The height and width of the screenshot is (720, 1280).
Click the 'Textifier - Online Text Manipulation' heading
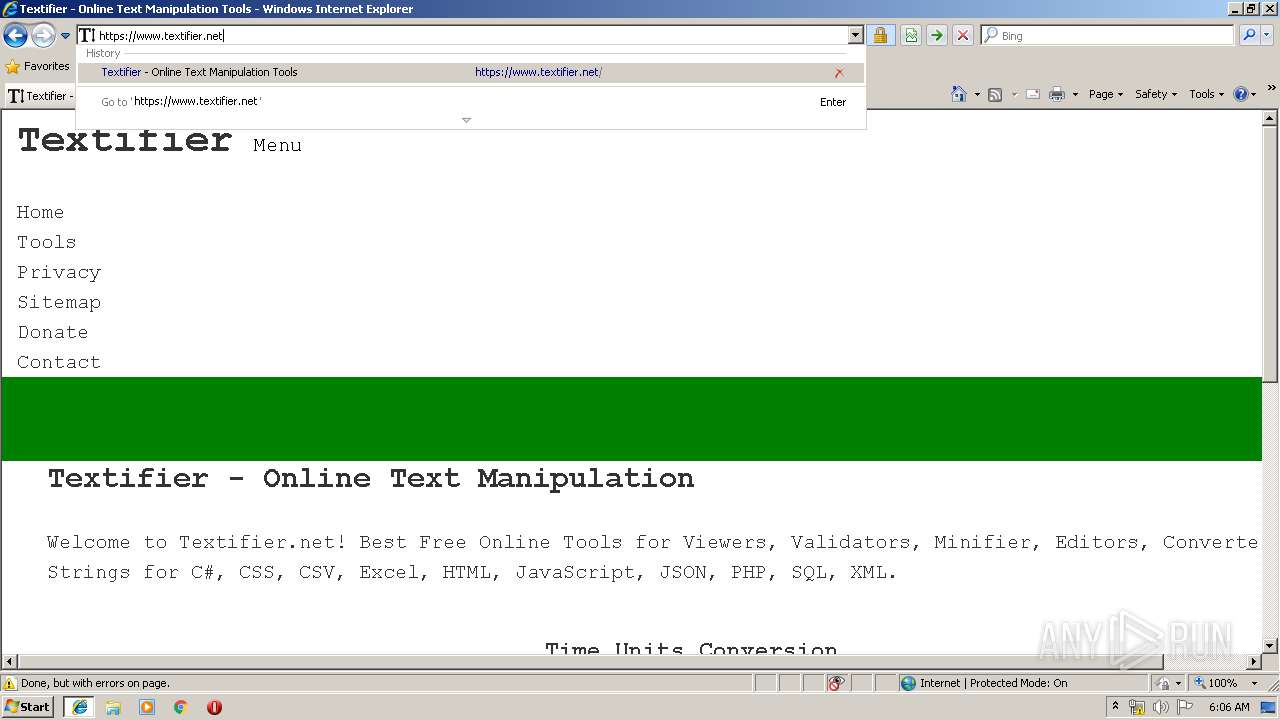(371, 478)
